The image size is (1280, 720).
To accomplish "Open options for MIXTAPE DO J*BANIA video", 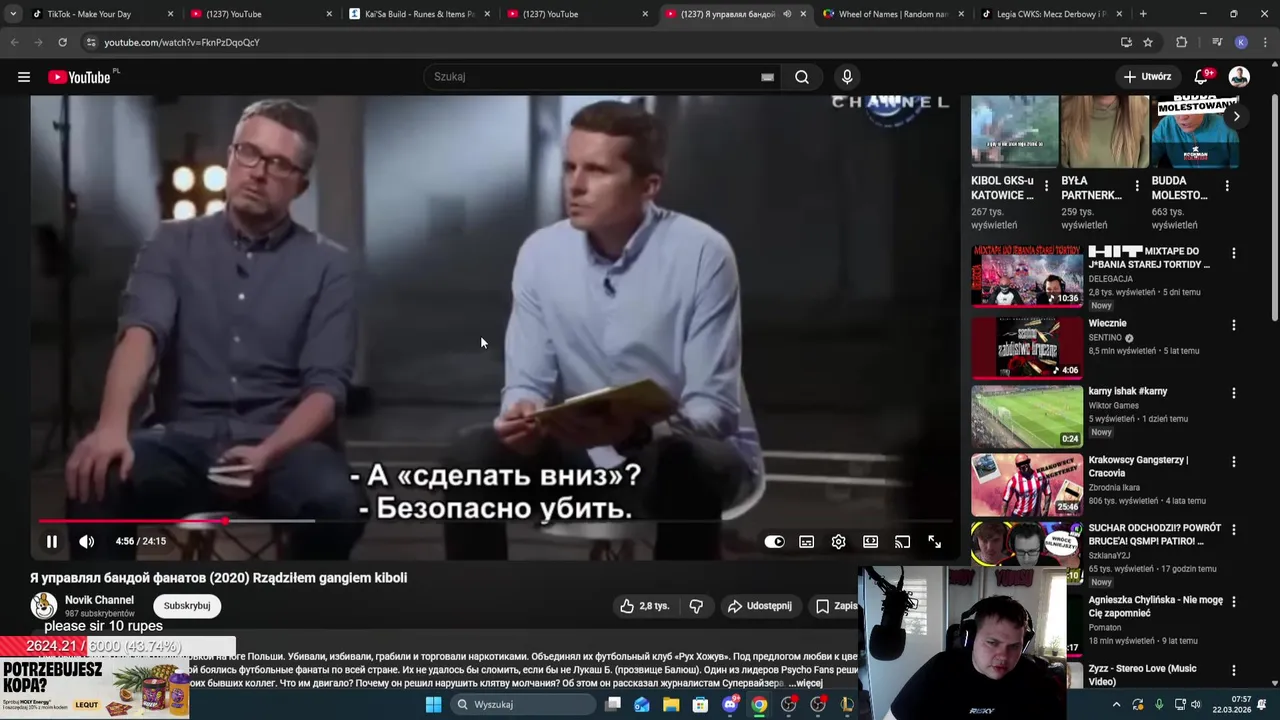I will [1233, 254].
